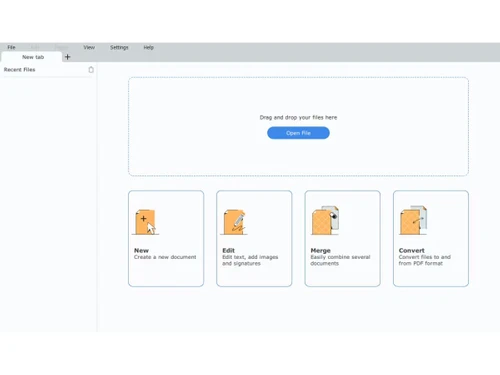Add a new tab with the plus icon
Viewport: 500px width, 375px height.
68,57
